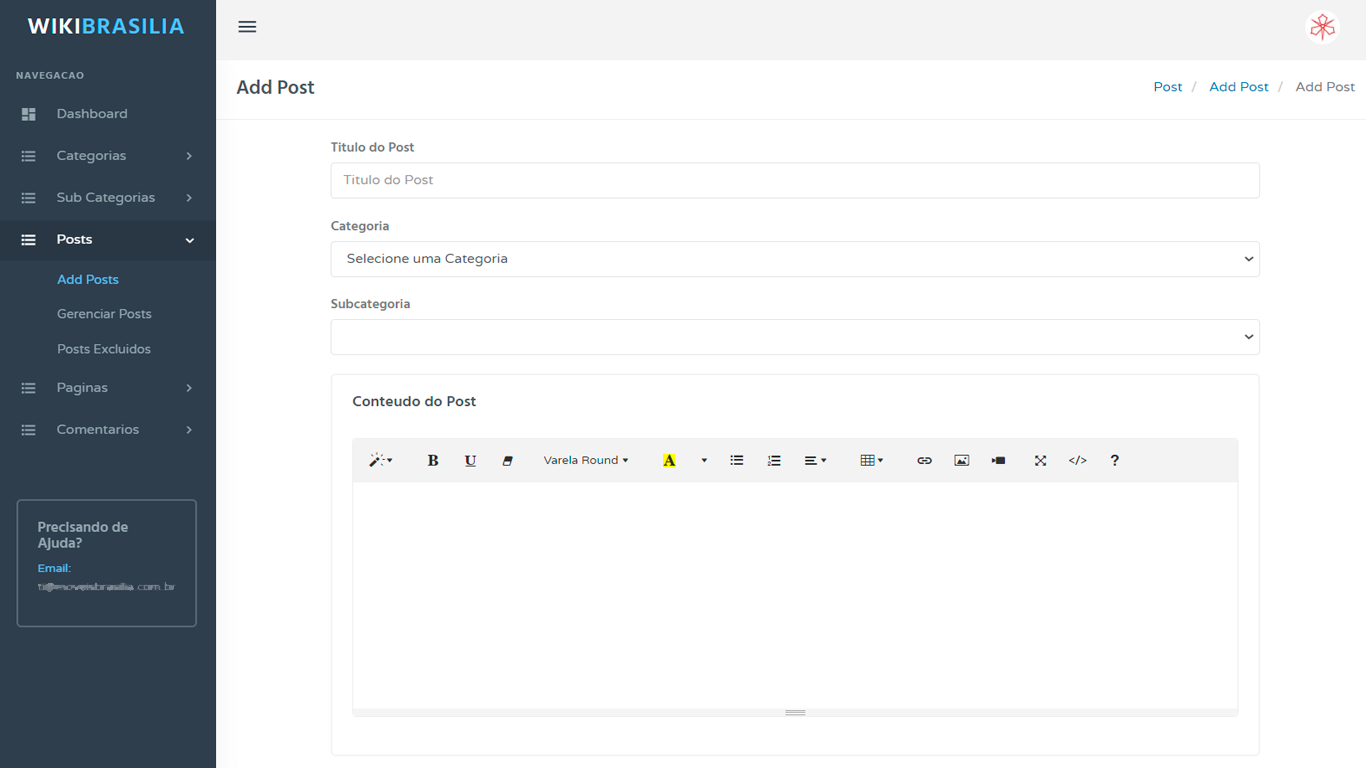Insert a link via chain icon
Image resolution: width=1366 pixels, height=768 pixels.
924,460
